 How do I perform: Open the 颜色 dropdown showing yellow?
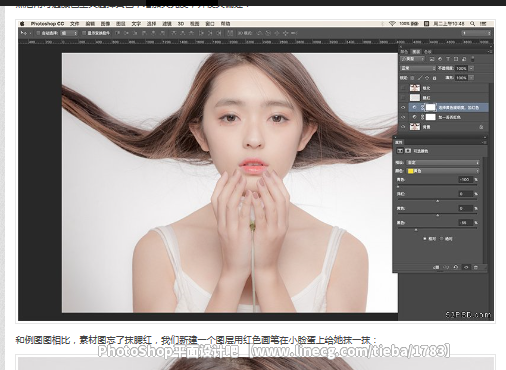(443, 171)
